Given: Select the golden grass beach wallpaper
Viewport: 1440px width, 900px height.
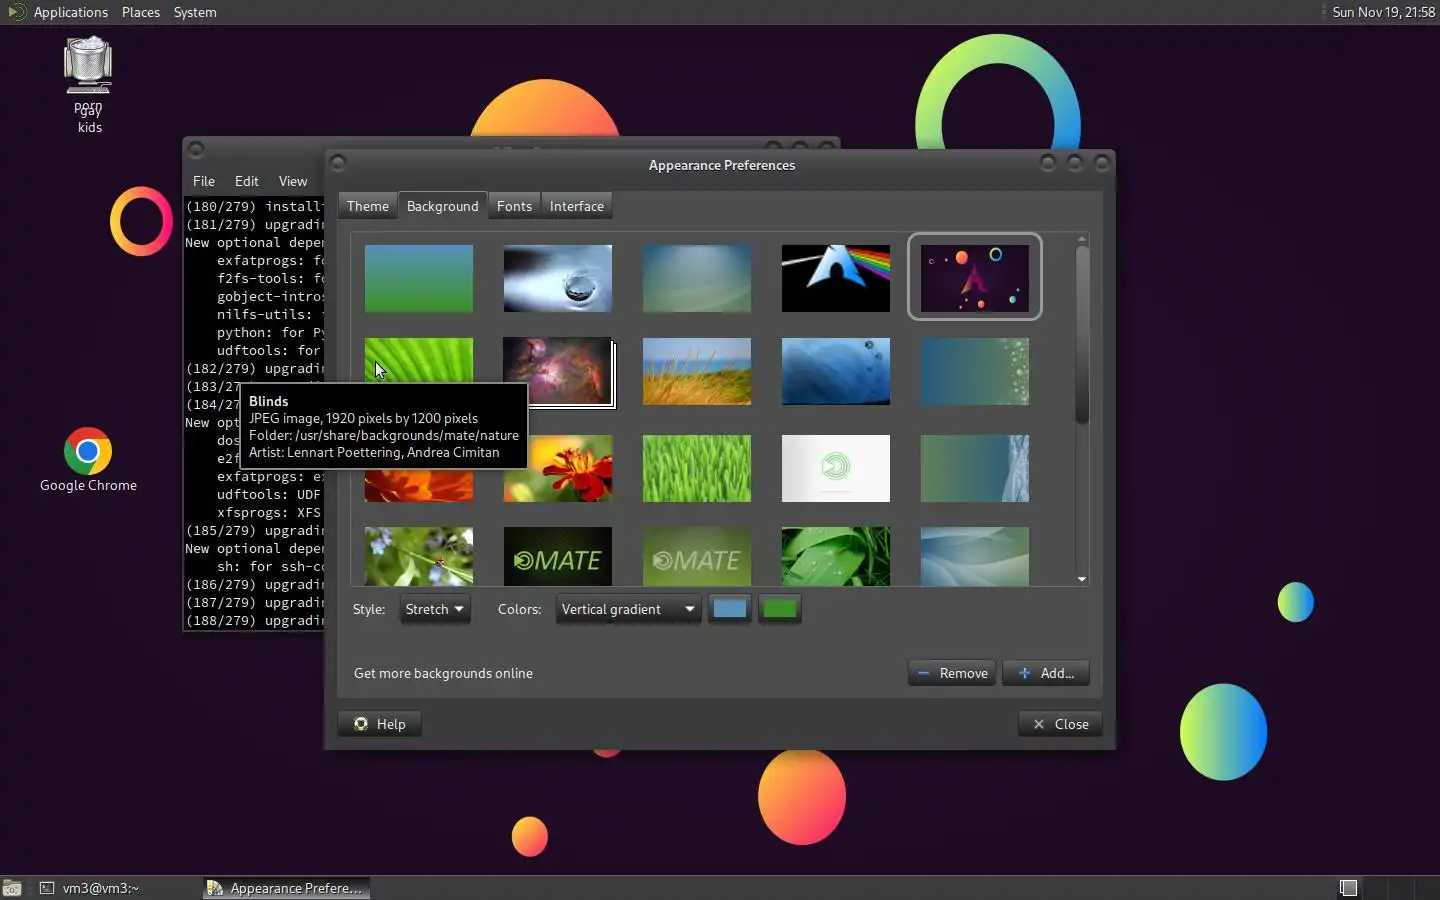Looking at the screenshot, I should pos(697,371).
